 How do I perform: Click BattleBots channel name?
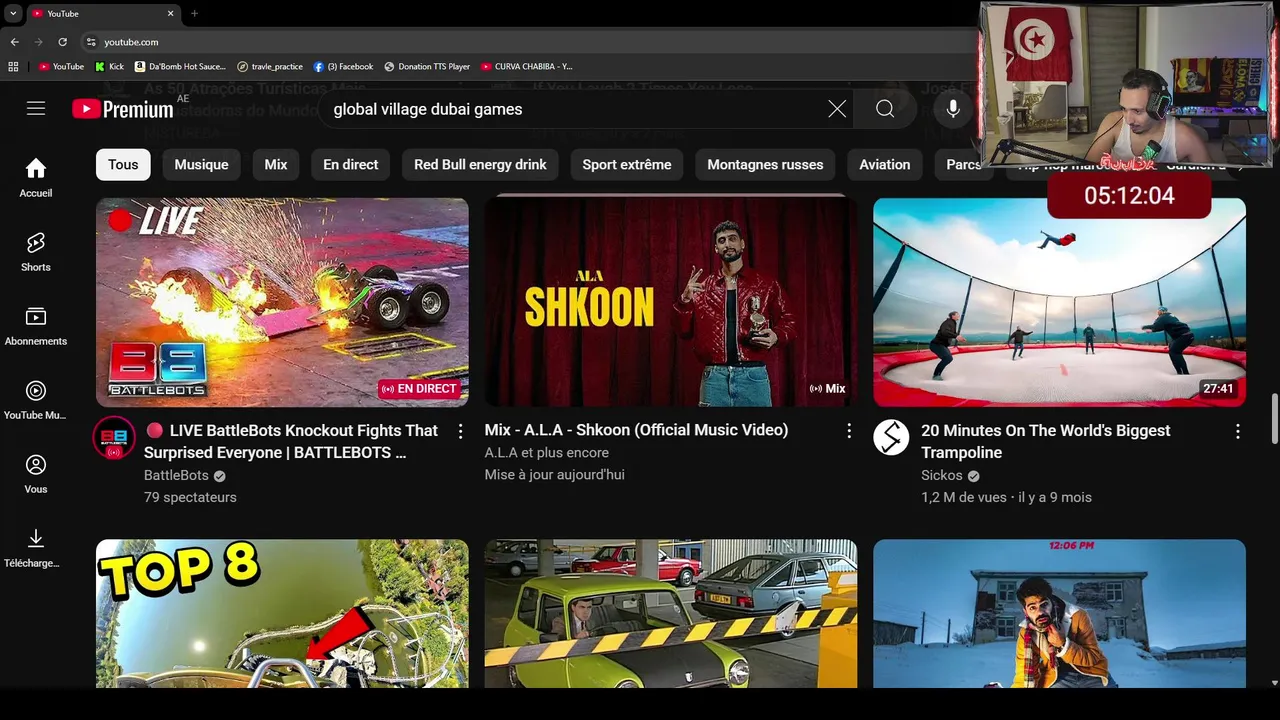[176, 475]
